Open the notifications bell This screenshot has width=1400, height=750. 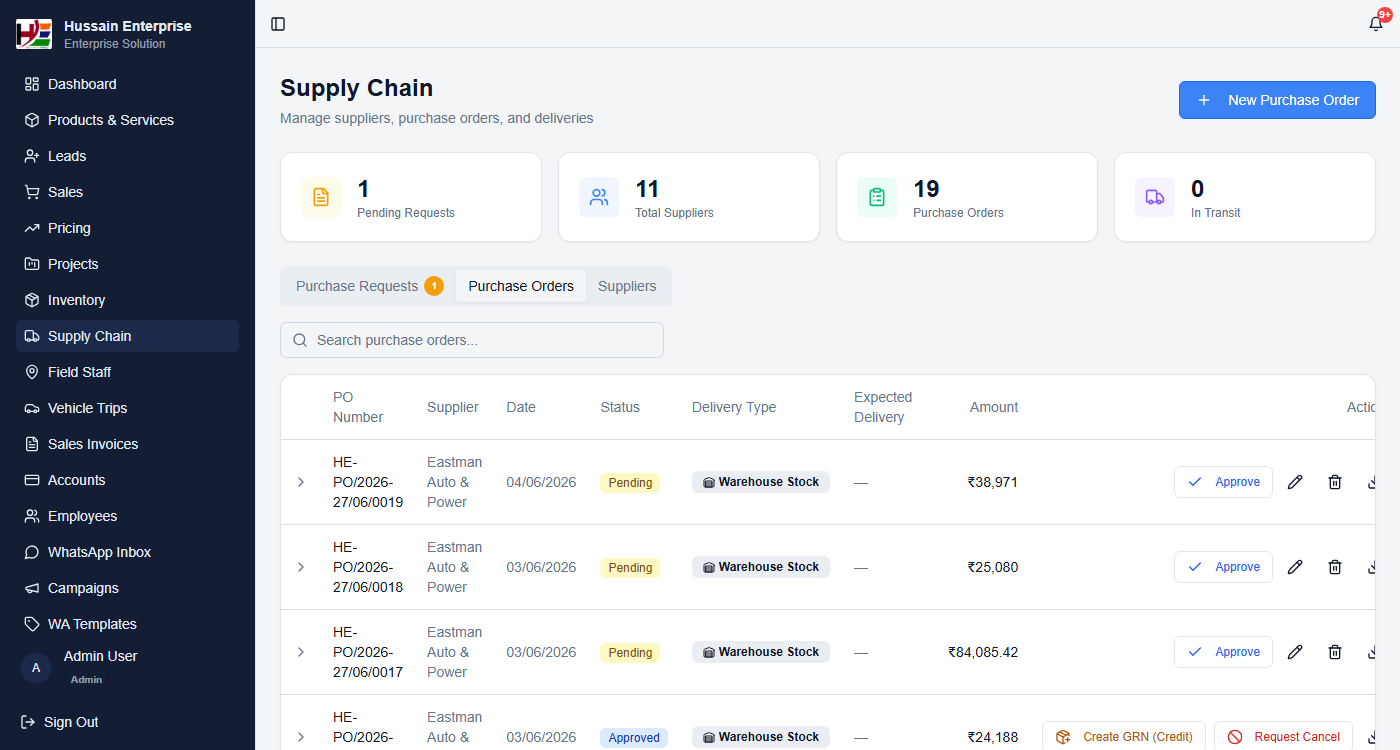1376,24
